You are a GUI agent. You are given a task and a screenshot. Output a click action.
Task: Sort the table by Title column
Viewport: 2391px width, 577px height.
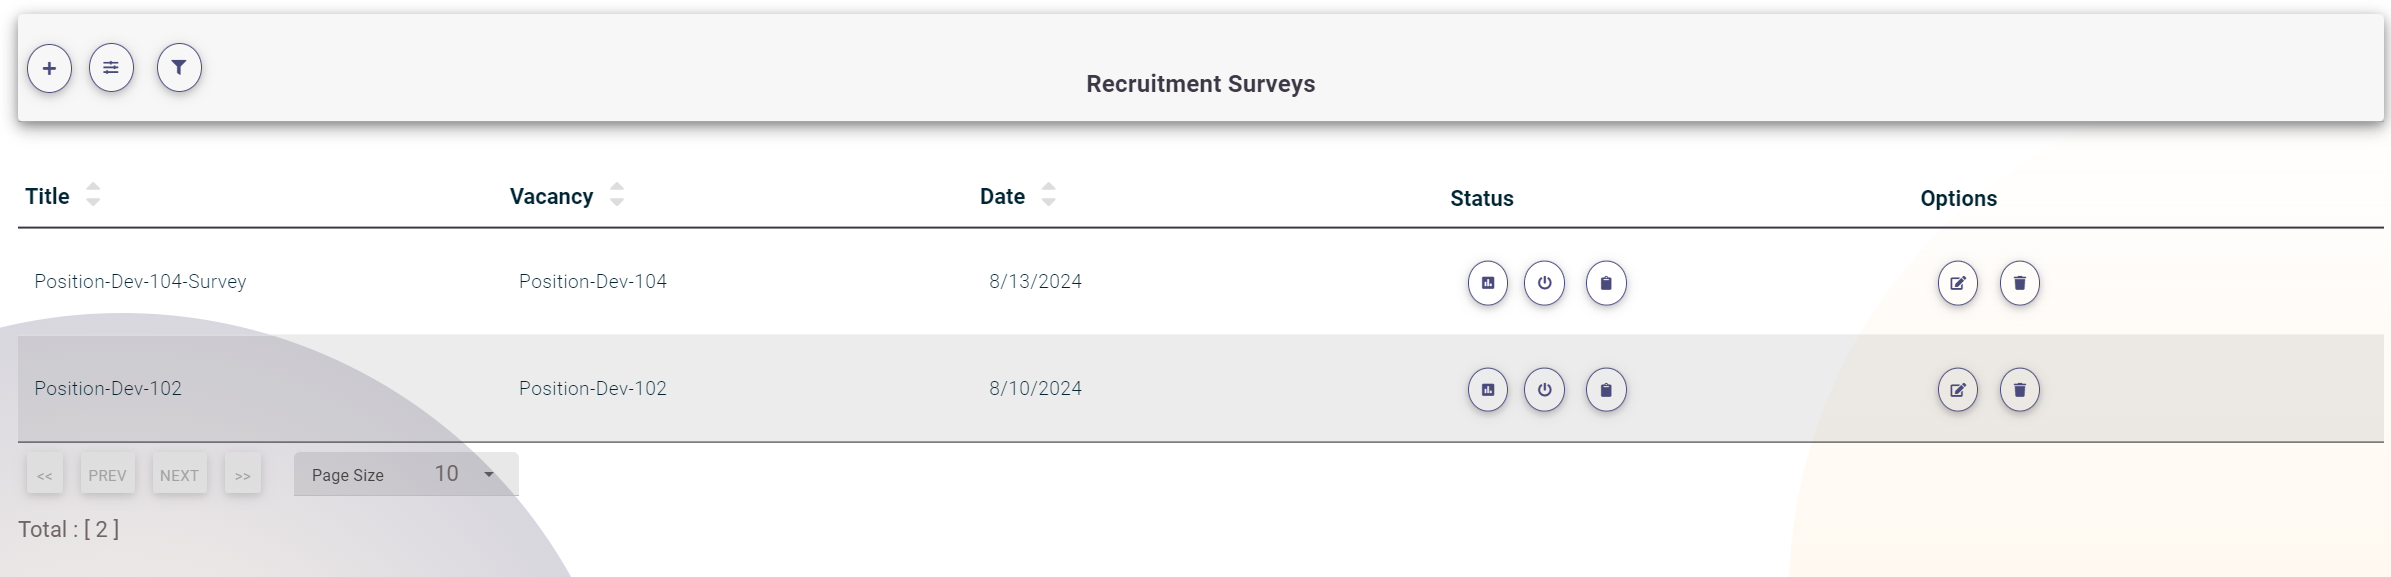92,196
